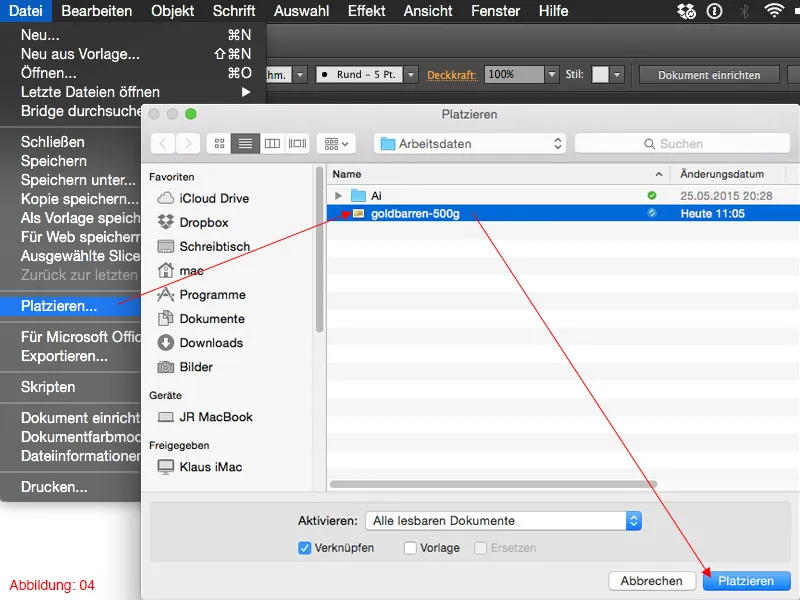Switch to icon view in Platzieren dialog
This screenshot has width=800, height=600.
(x=219, y=144)
